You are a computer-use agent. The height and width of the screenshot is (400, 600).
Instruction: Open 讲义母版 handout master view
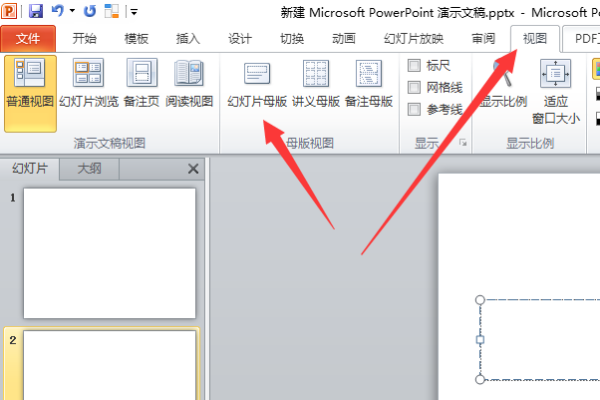316,83
